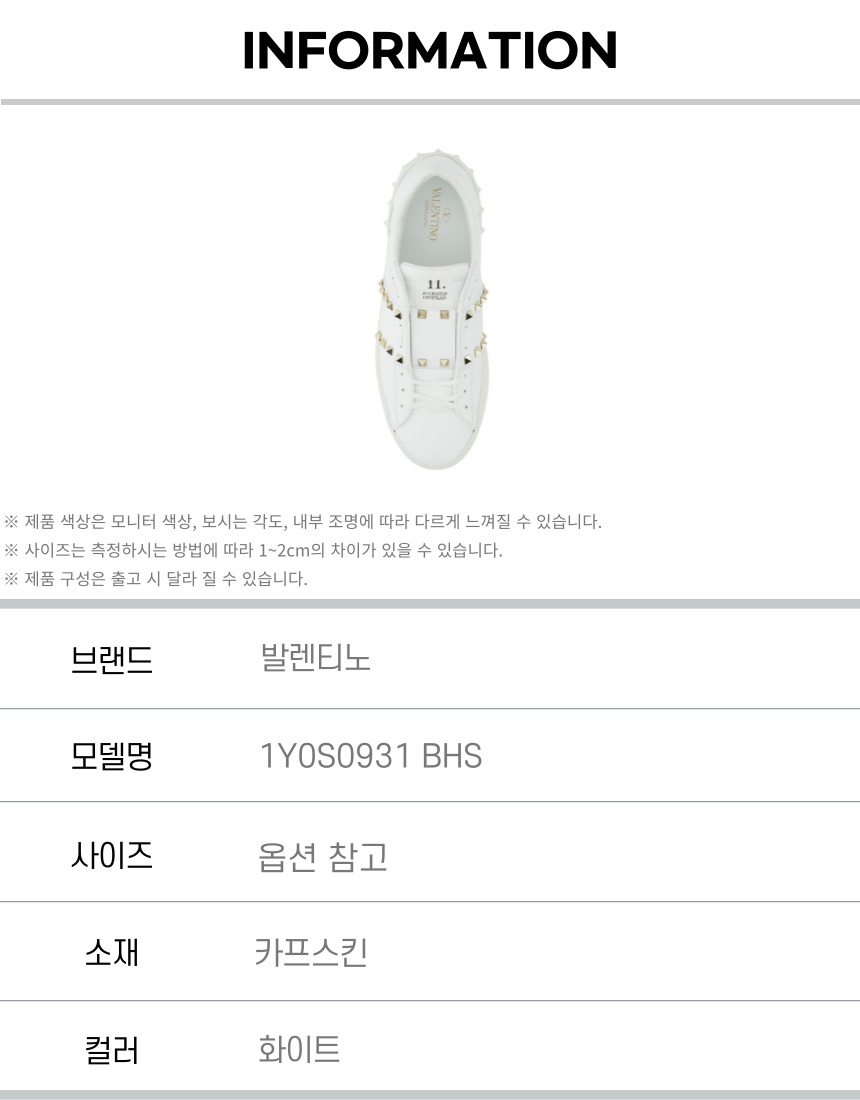Viewport: 860px width, 1100px height.
Task: Select the color value 화이트
Action: click(x=299, y=1050)
